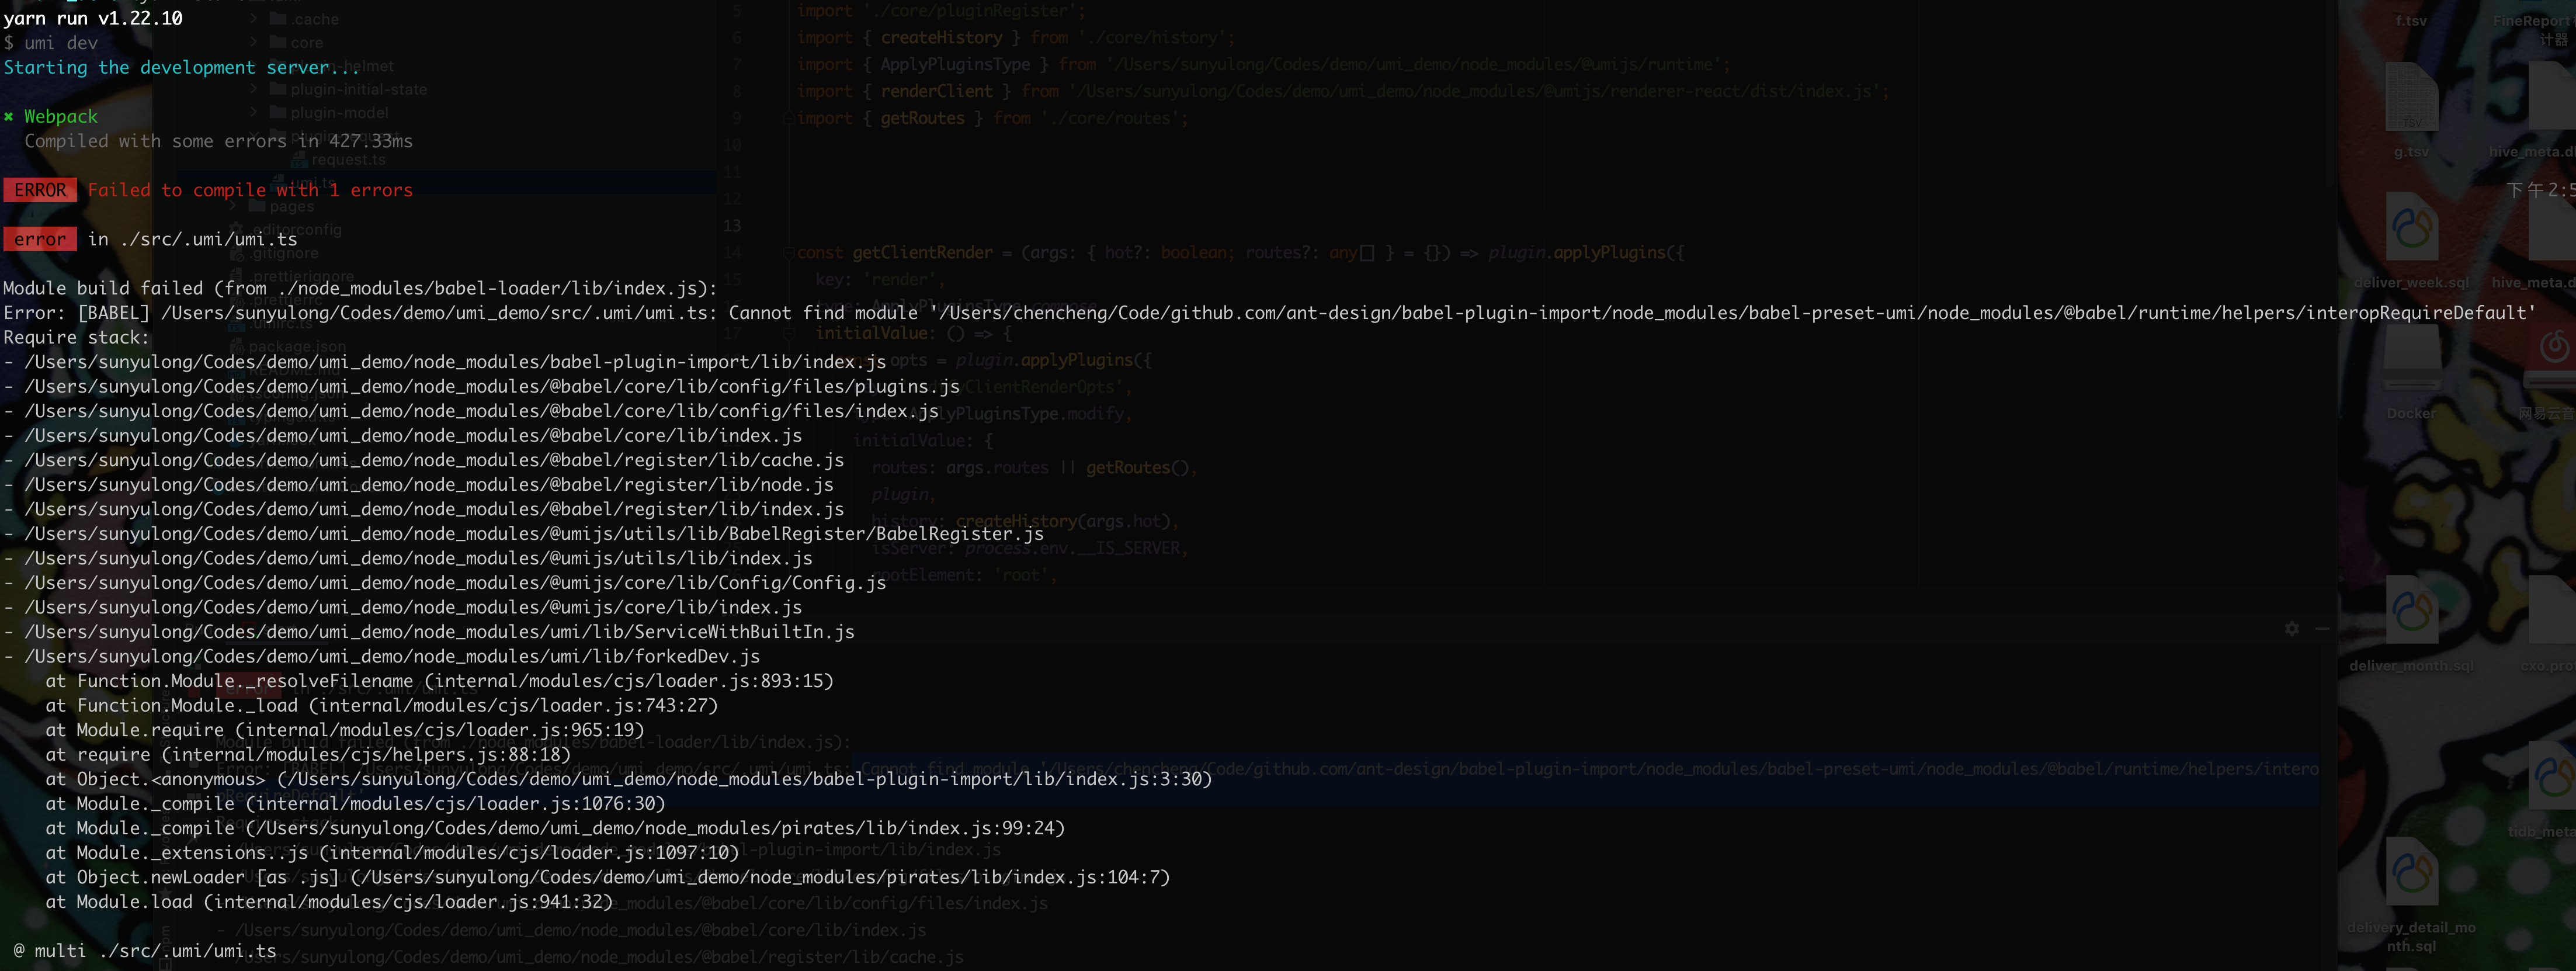The image size is (2576, 971).
Task: Click the 'at Function.Module._load' trace line
Action: [382, 705]
